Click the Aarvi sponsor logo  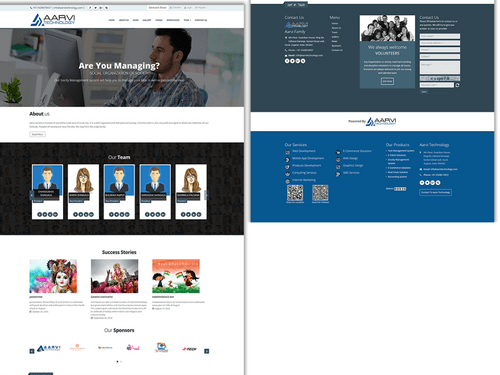[49, 349]
